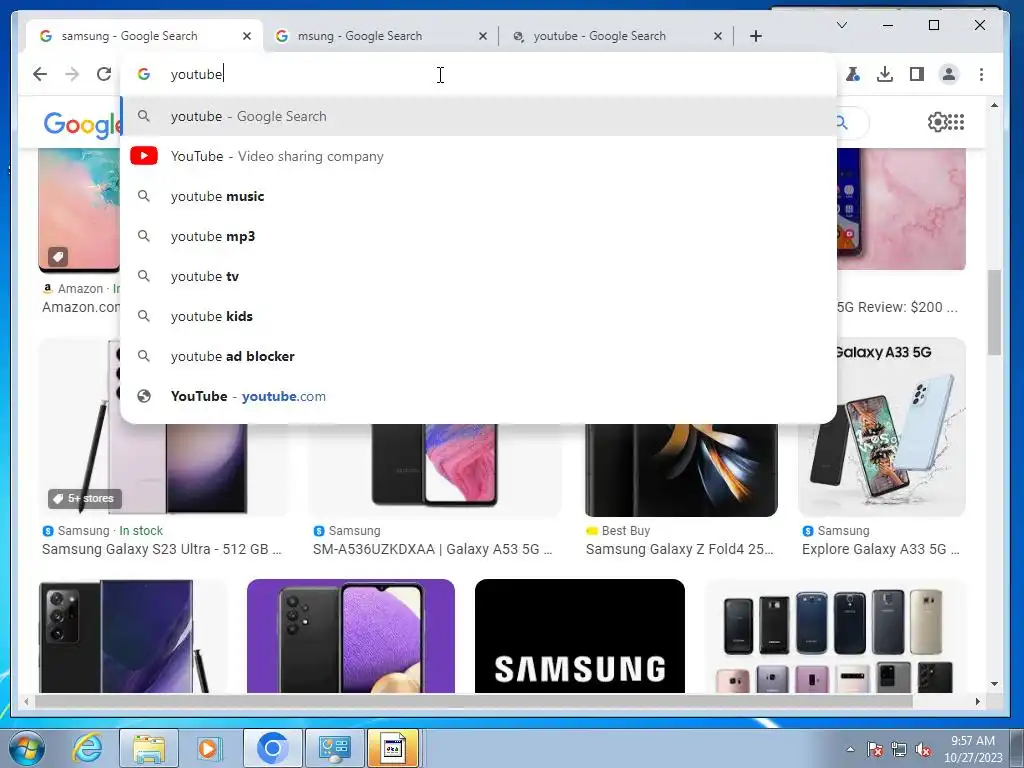Click the blue page search magnifier
This screenshot has height=768, width=1024.
(x=841, y=122)
